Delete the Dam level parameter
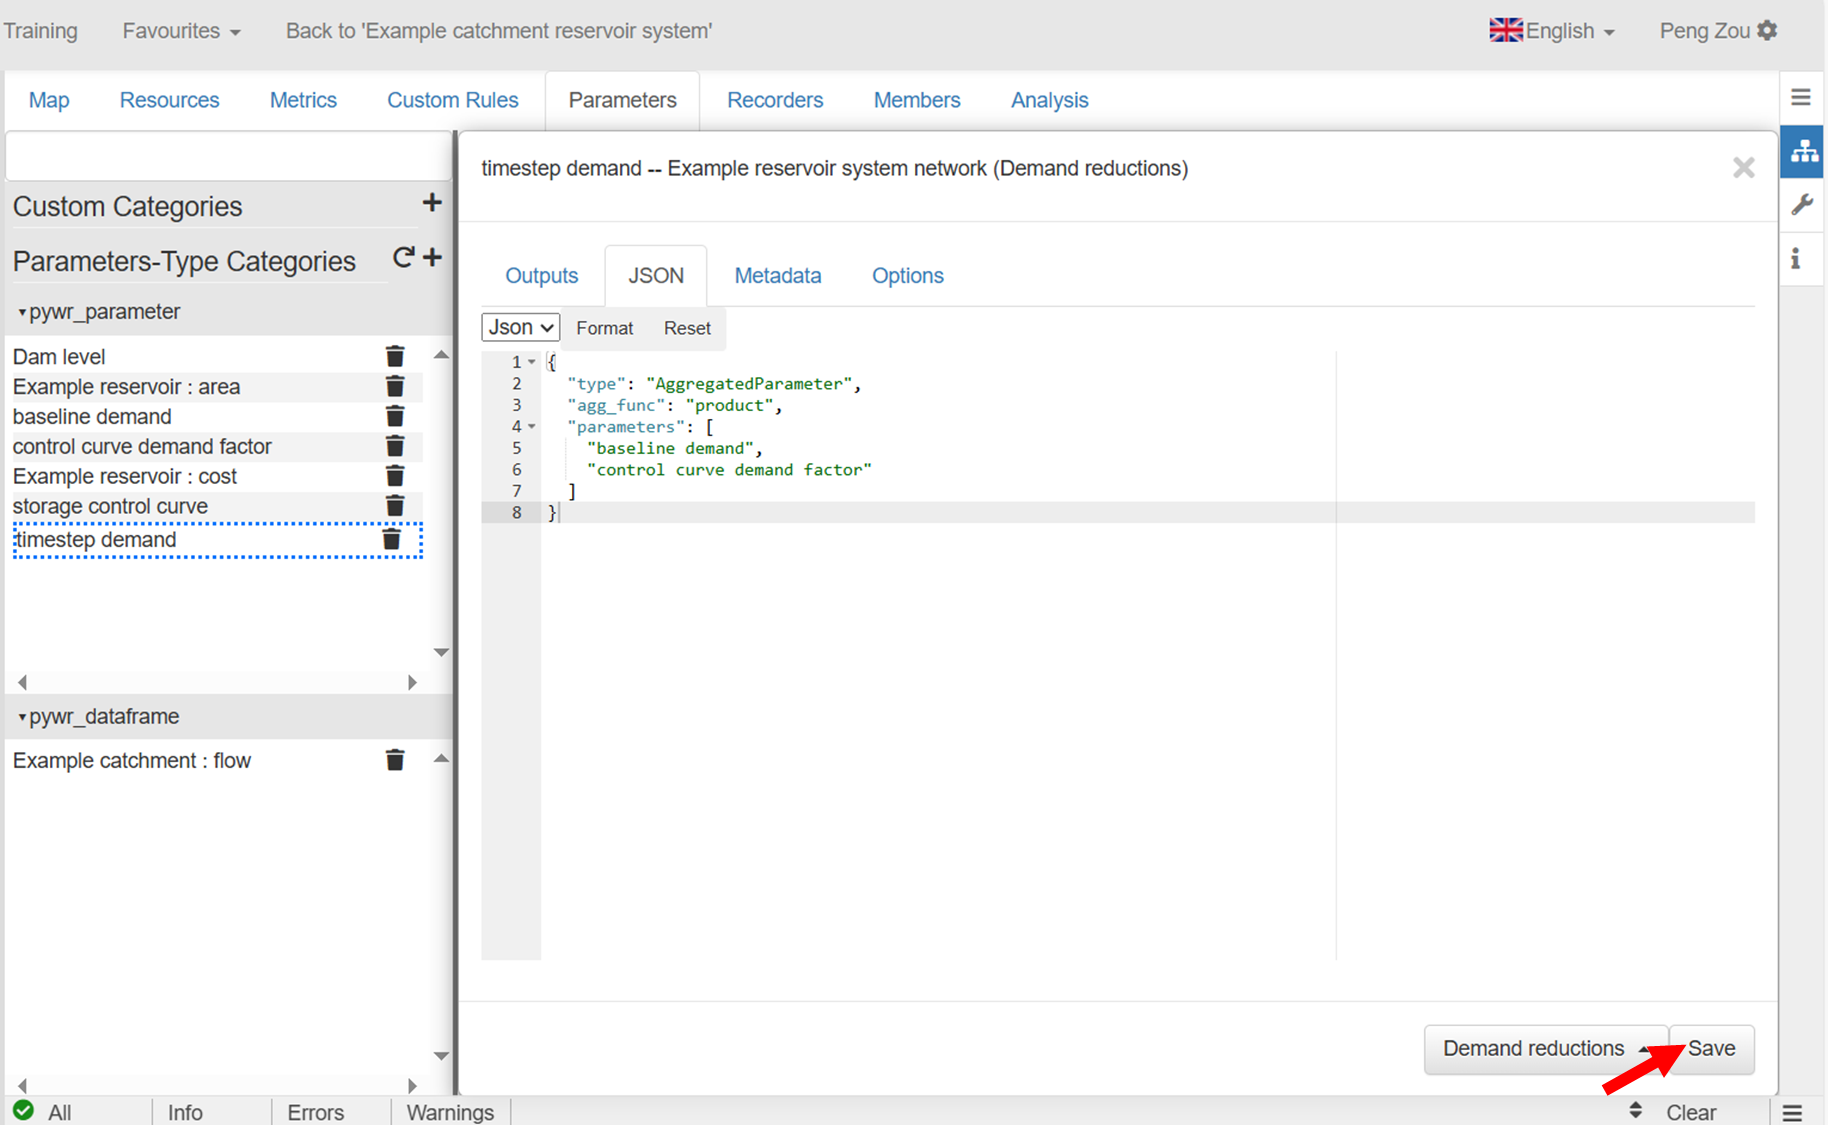The image size is (1828, 1125). click(x=395, y=357)
